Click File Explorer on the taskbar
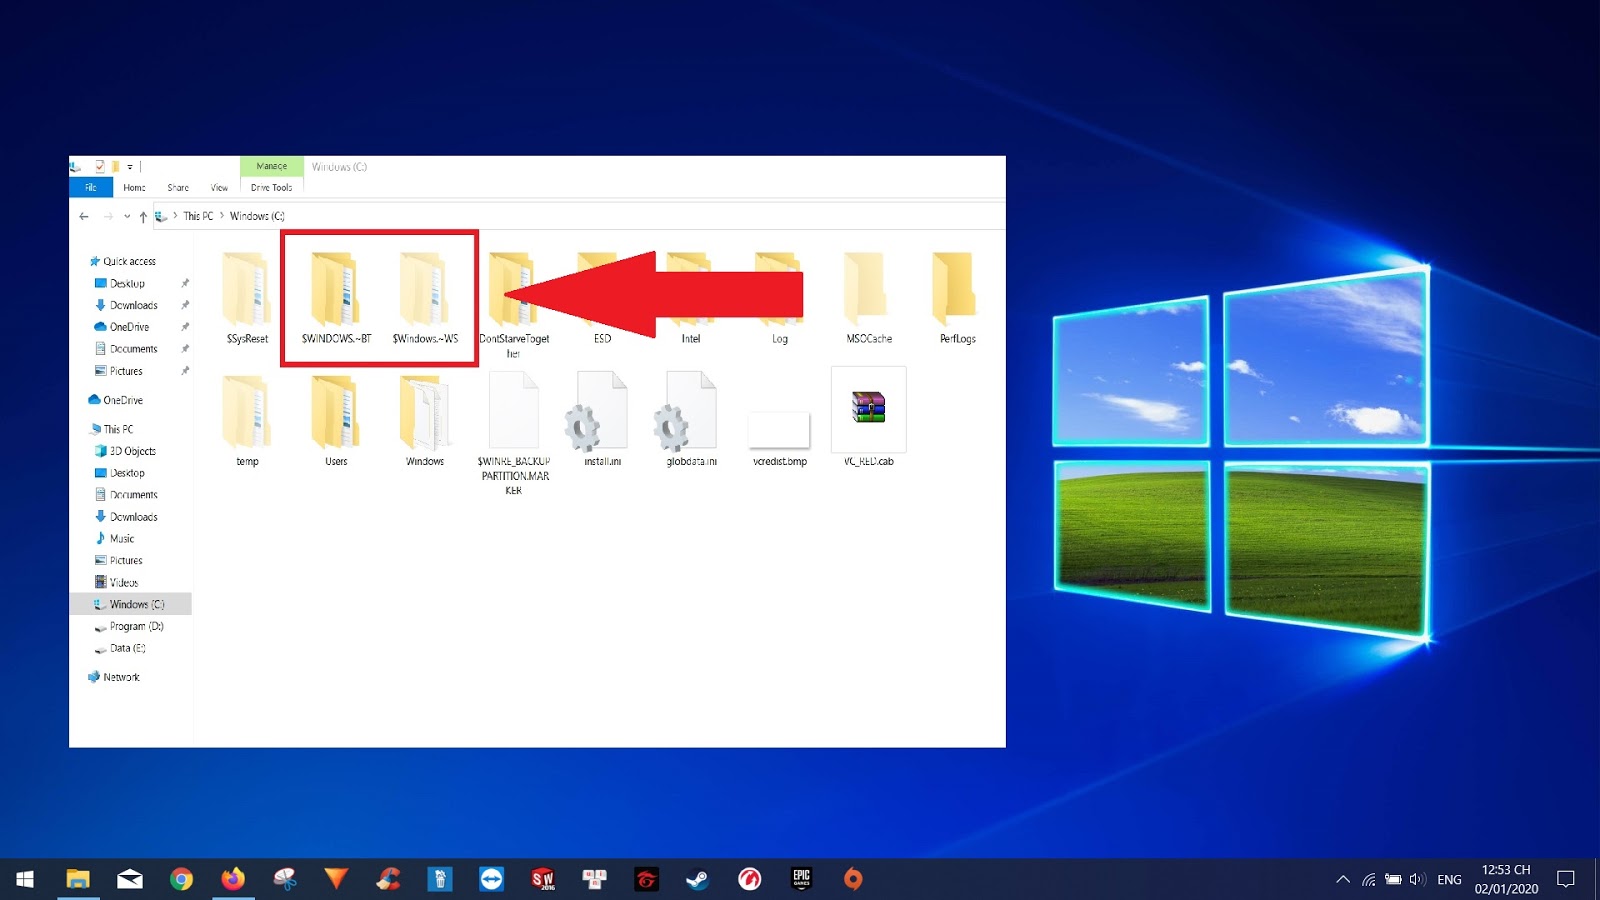 (x=78, y=879)
